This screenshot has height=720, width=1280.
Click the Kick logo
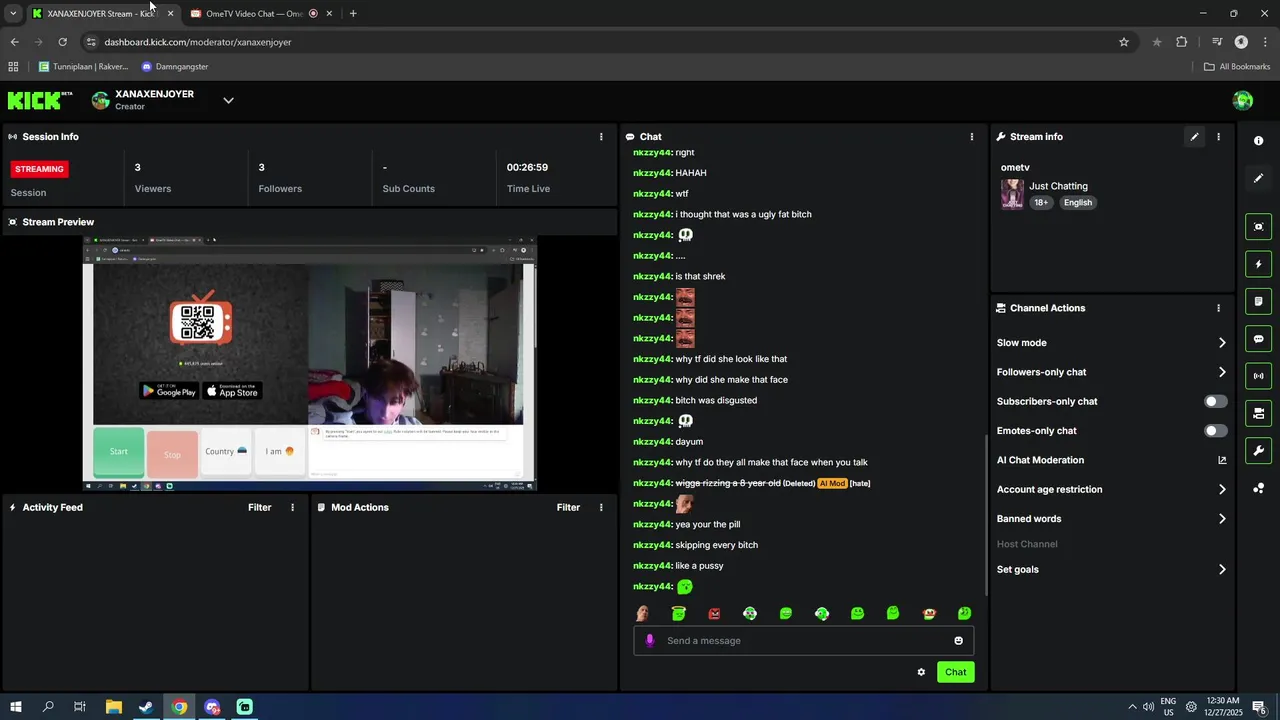click(x=40, y=100)
